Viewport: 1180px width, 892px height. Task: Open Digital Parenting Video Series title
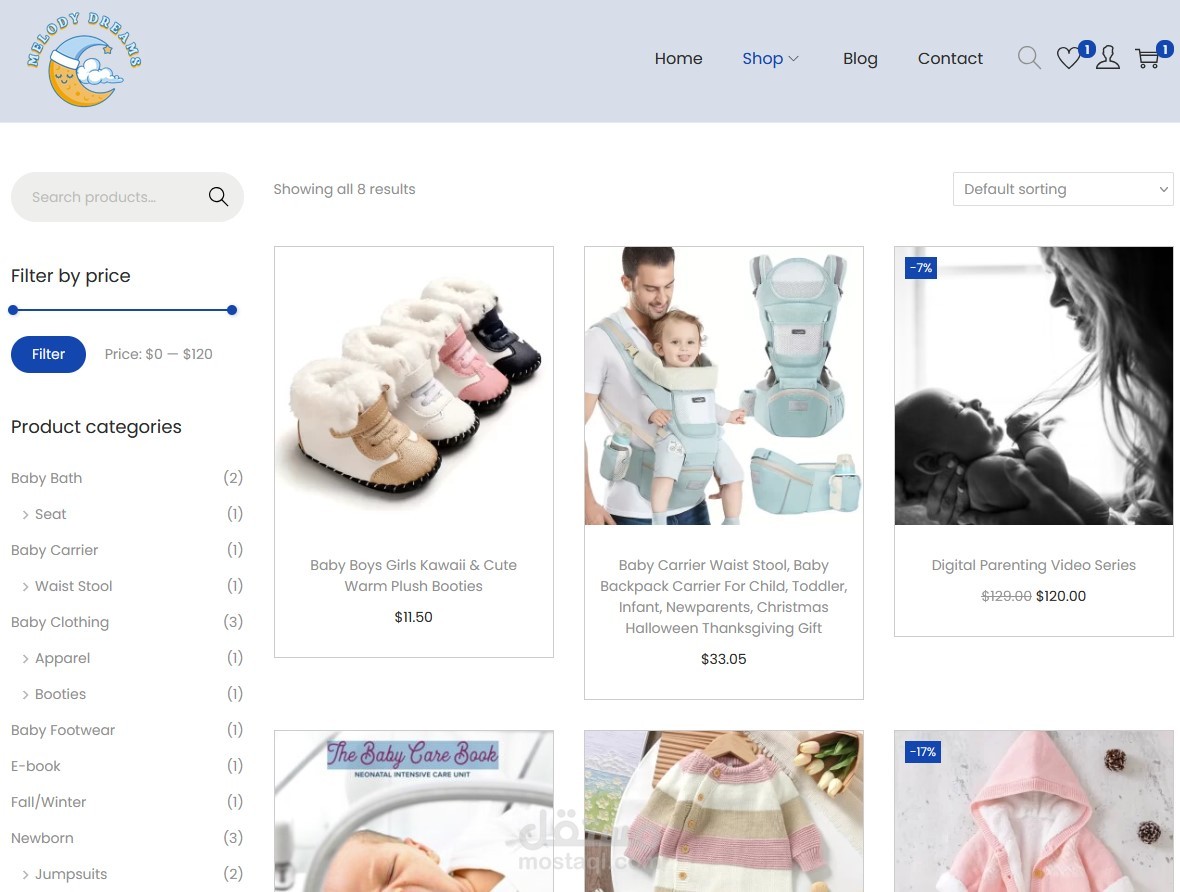pos(1033,565)
